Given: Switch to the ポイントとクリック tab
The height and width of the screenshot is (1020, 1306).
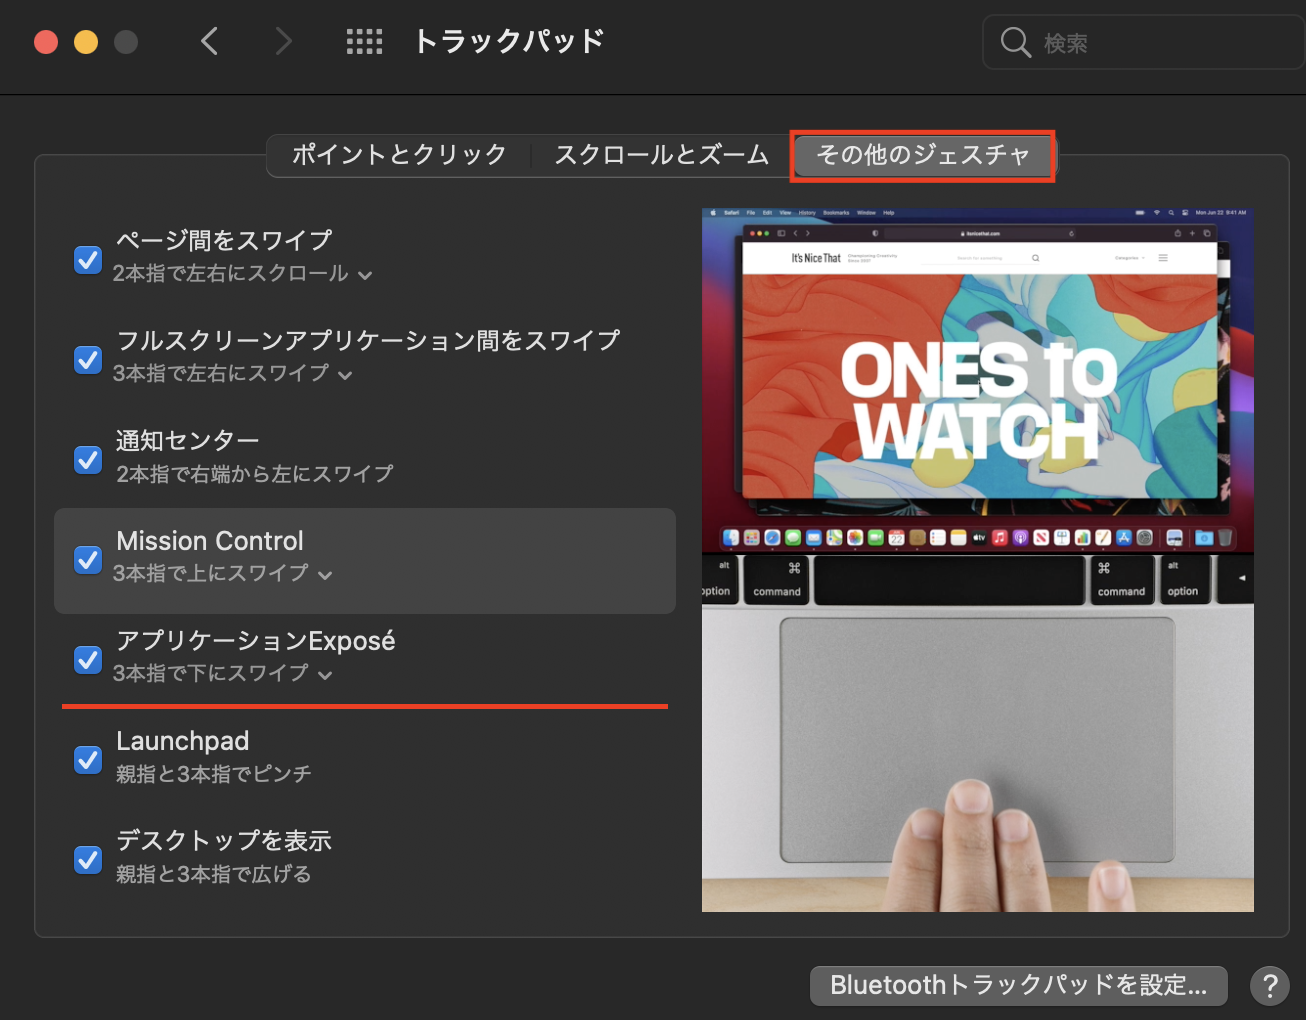Looking at the screenshot, I should [x=399, y=155].
